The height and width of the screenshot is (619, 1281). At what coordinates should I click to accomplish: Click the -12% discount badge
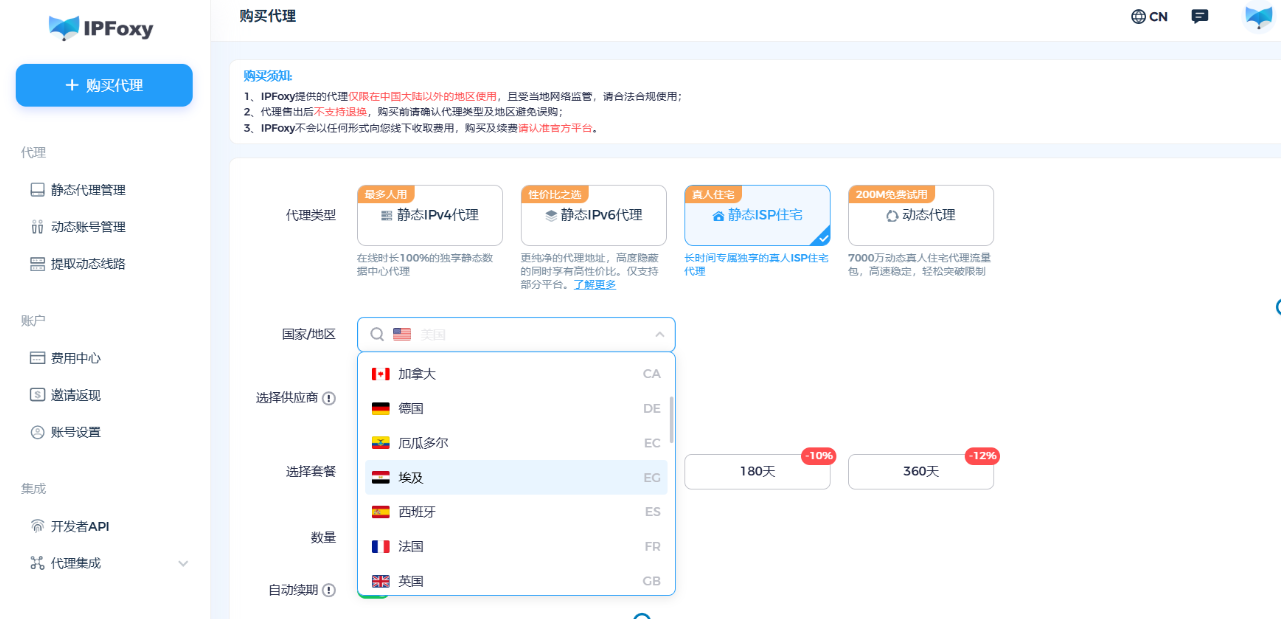coord(982,456)
